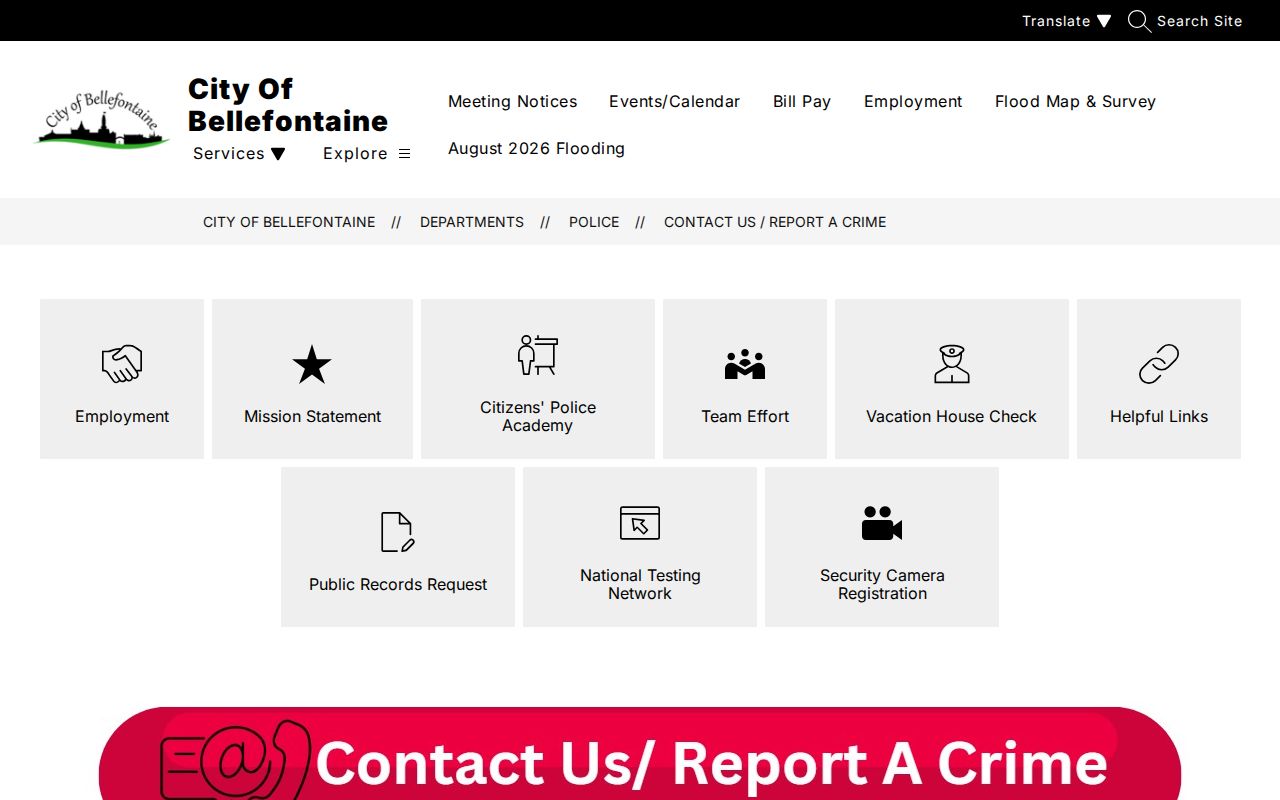1280x800 pixels.
Task: Click the Security Camera Registration camera icon
Action: pyautogui.click(x=882, y=523)
